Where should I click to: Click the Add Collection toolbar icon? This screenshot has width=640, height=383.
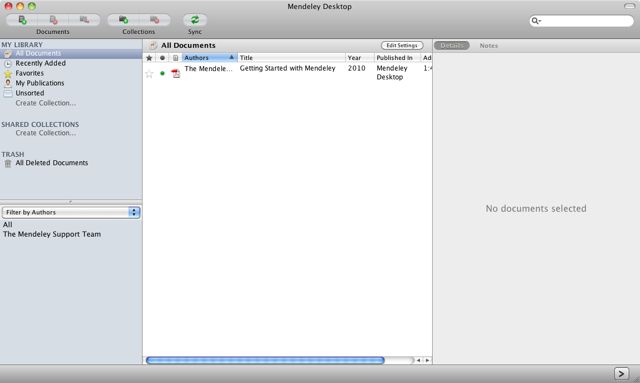[123, 20]
